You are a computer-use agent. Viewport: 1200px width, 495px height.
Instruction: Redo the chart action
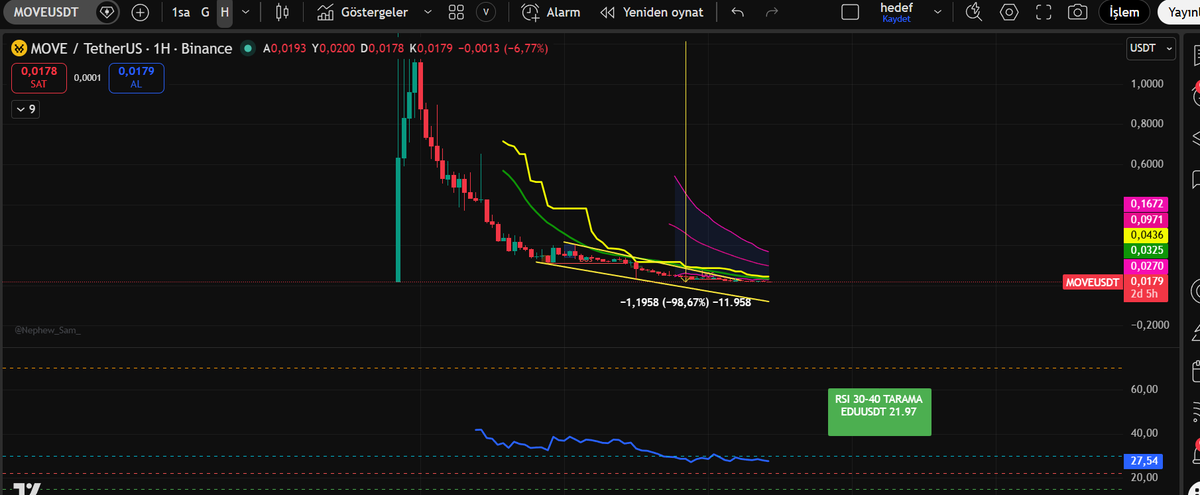pos(771,13)
